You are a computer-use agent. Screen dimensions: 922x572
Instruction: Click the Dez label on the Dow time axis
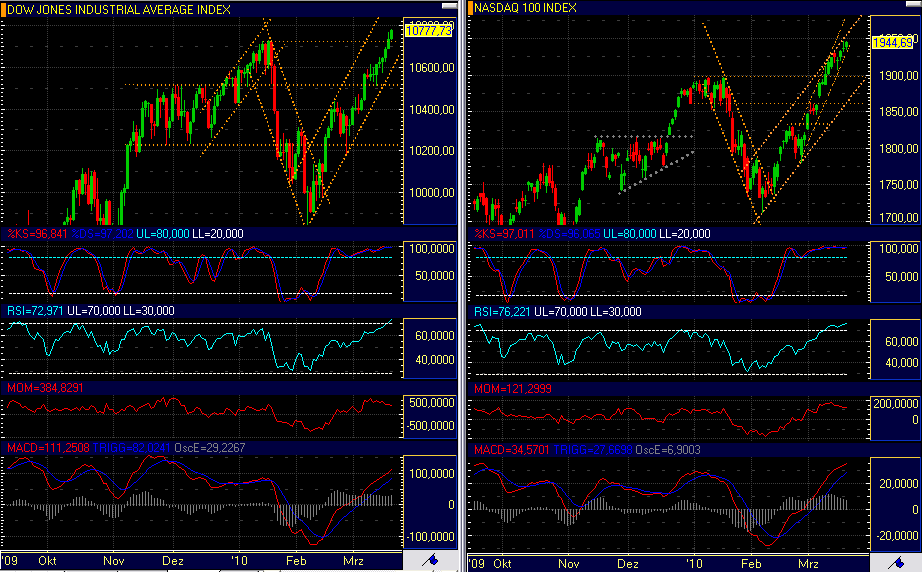coord(173,561)
